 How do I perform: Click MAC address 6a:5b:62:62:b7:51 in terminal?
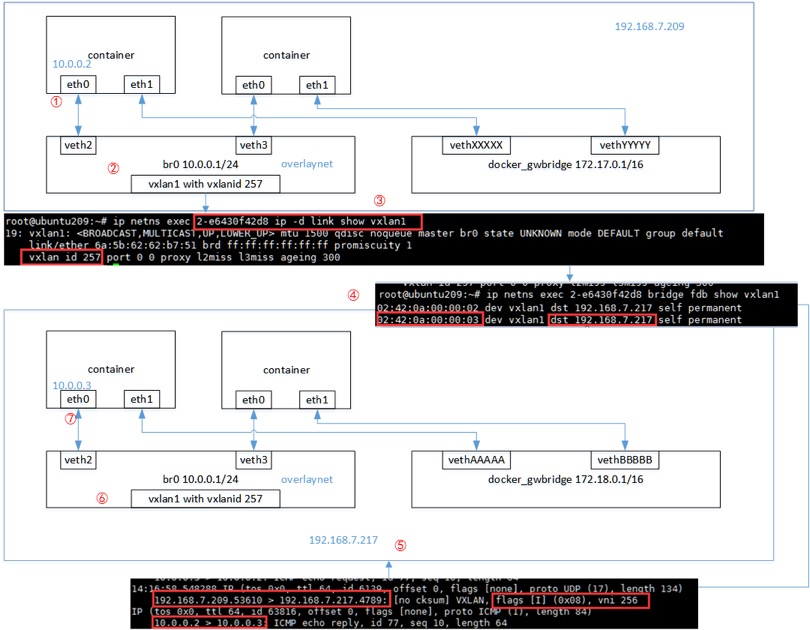coord(146,245)
